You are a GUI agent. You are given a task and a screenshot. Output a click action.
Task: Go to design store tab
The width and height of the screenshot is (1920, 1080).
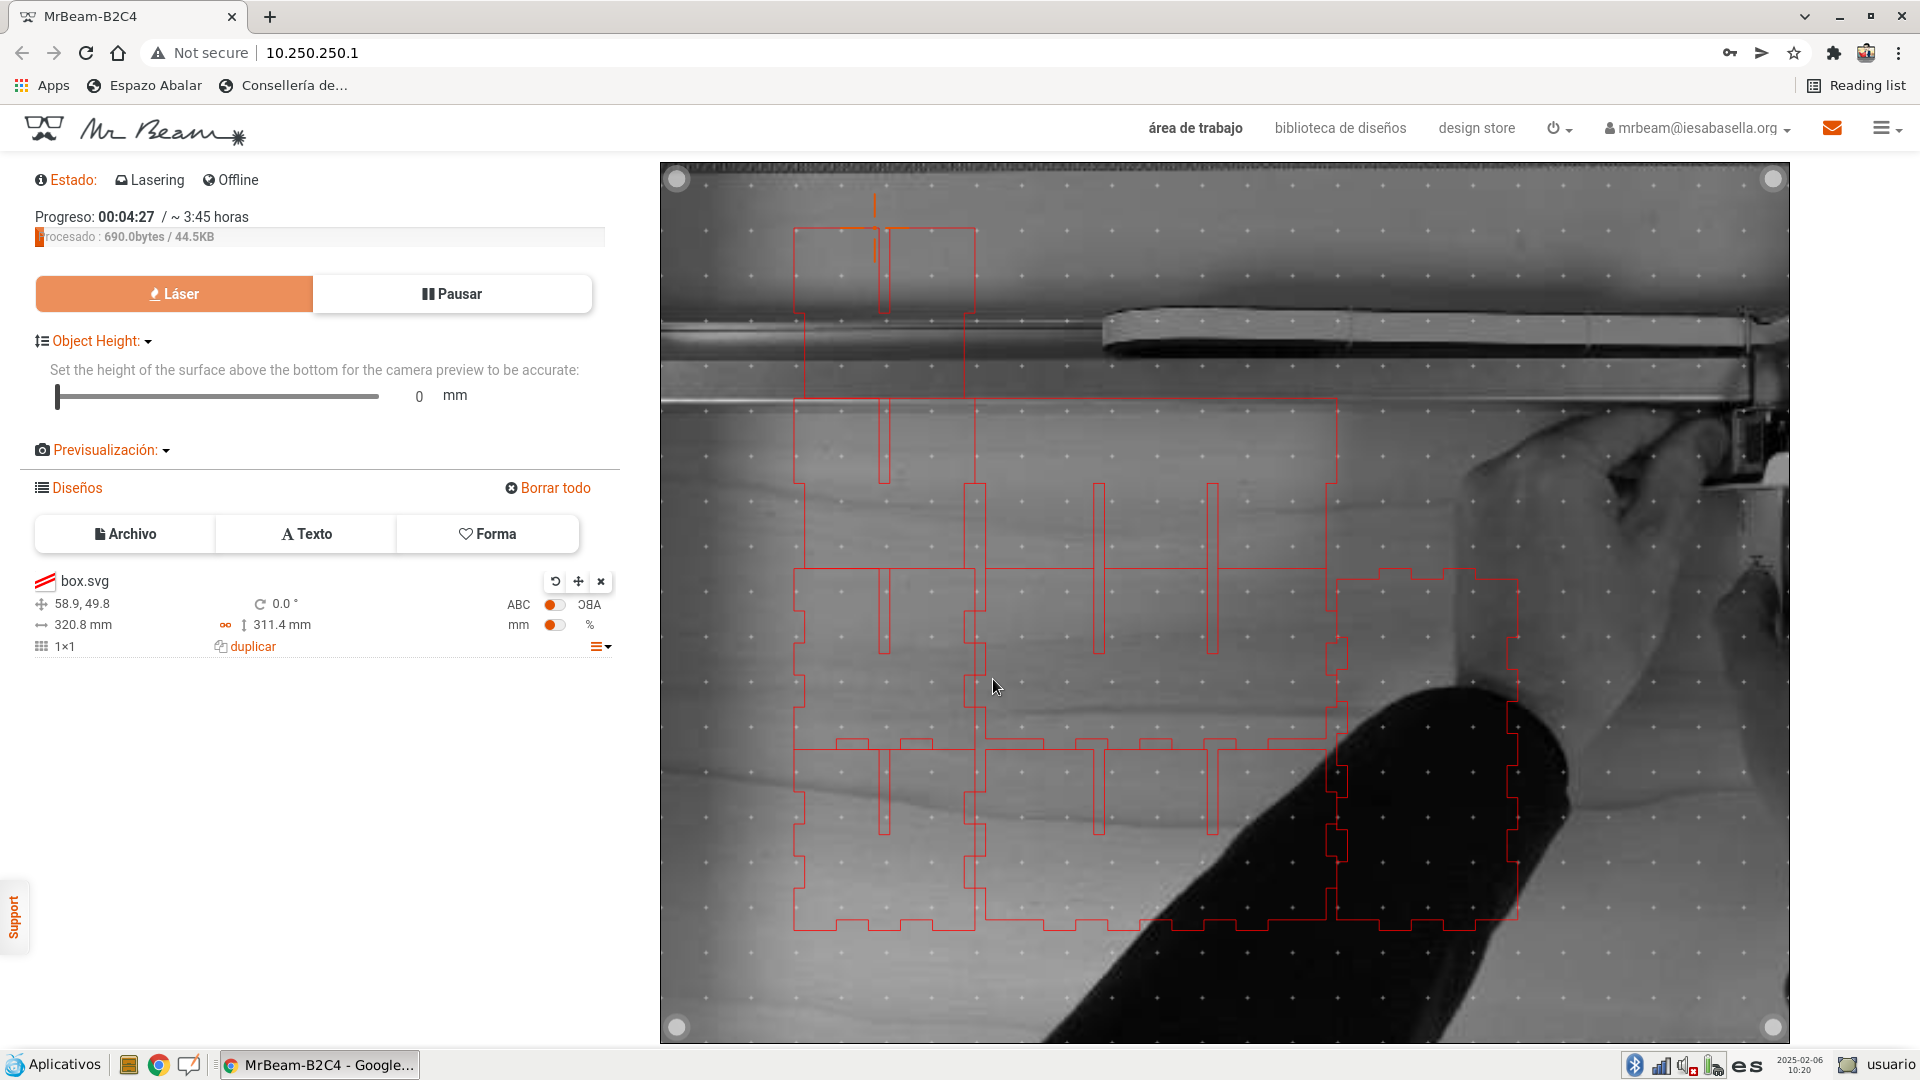[1476, 128]
